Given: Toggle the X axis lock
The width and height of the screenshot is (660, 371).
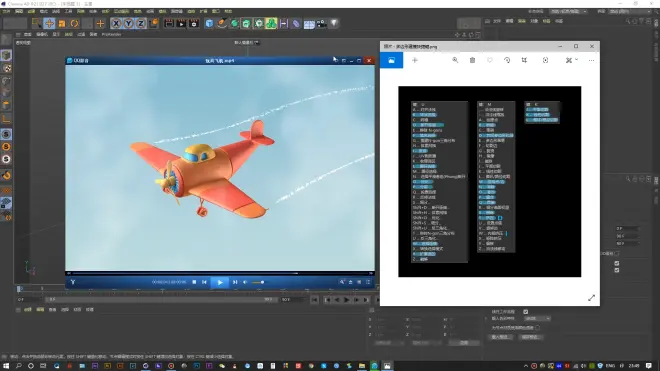Looking at the screenshot, I should [116, 24].
